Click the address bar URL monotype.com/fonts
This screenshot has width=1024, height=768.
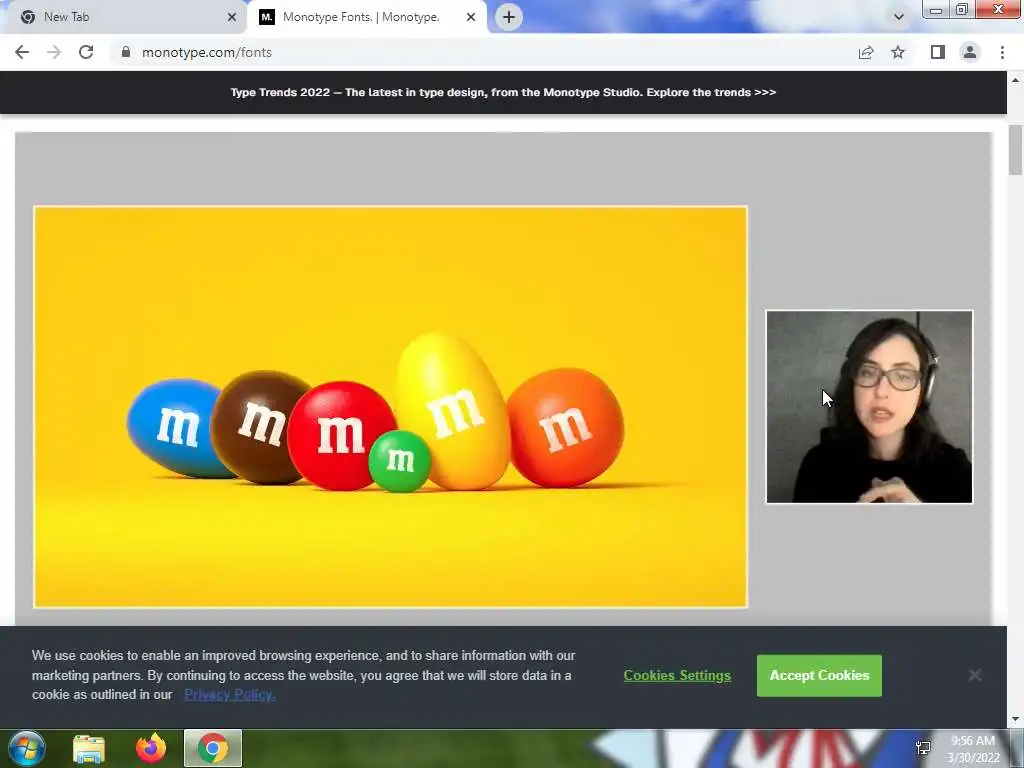(206, 52)
